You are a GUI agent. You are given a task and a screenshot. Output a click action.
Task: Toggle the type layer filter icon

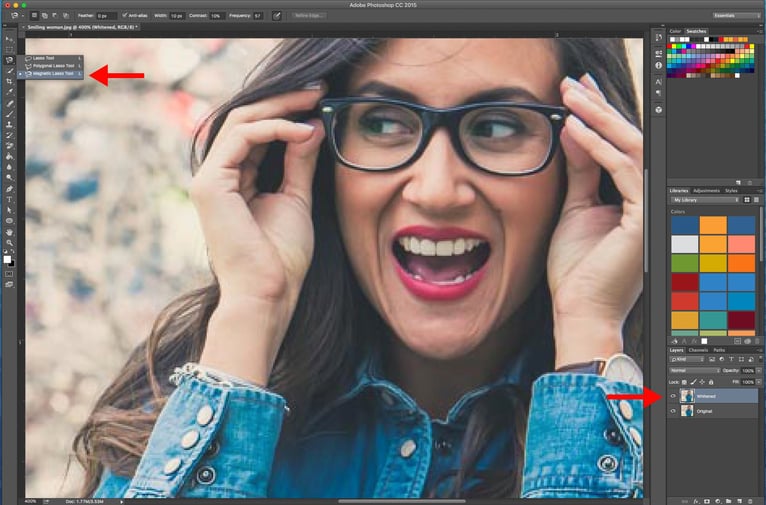[x=731, y=359]
